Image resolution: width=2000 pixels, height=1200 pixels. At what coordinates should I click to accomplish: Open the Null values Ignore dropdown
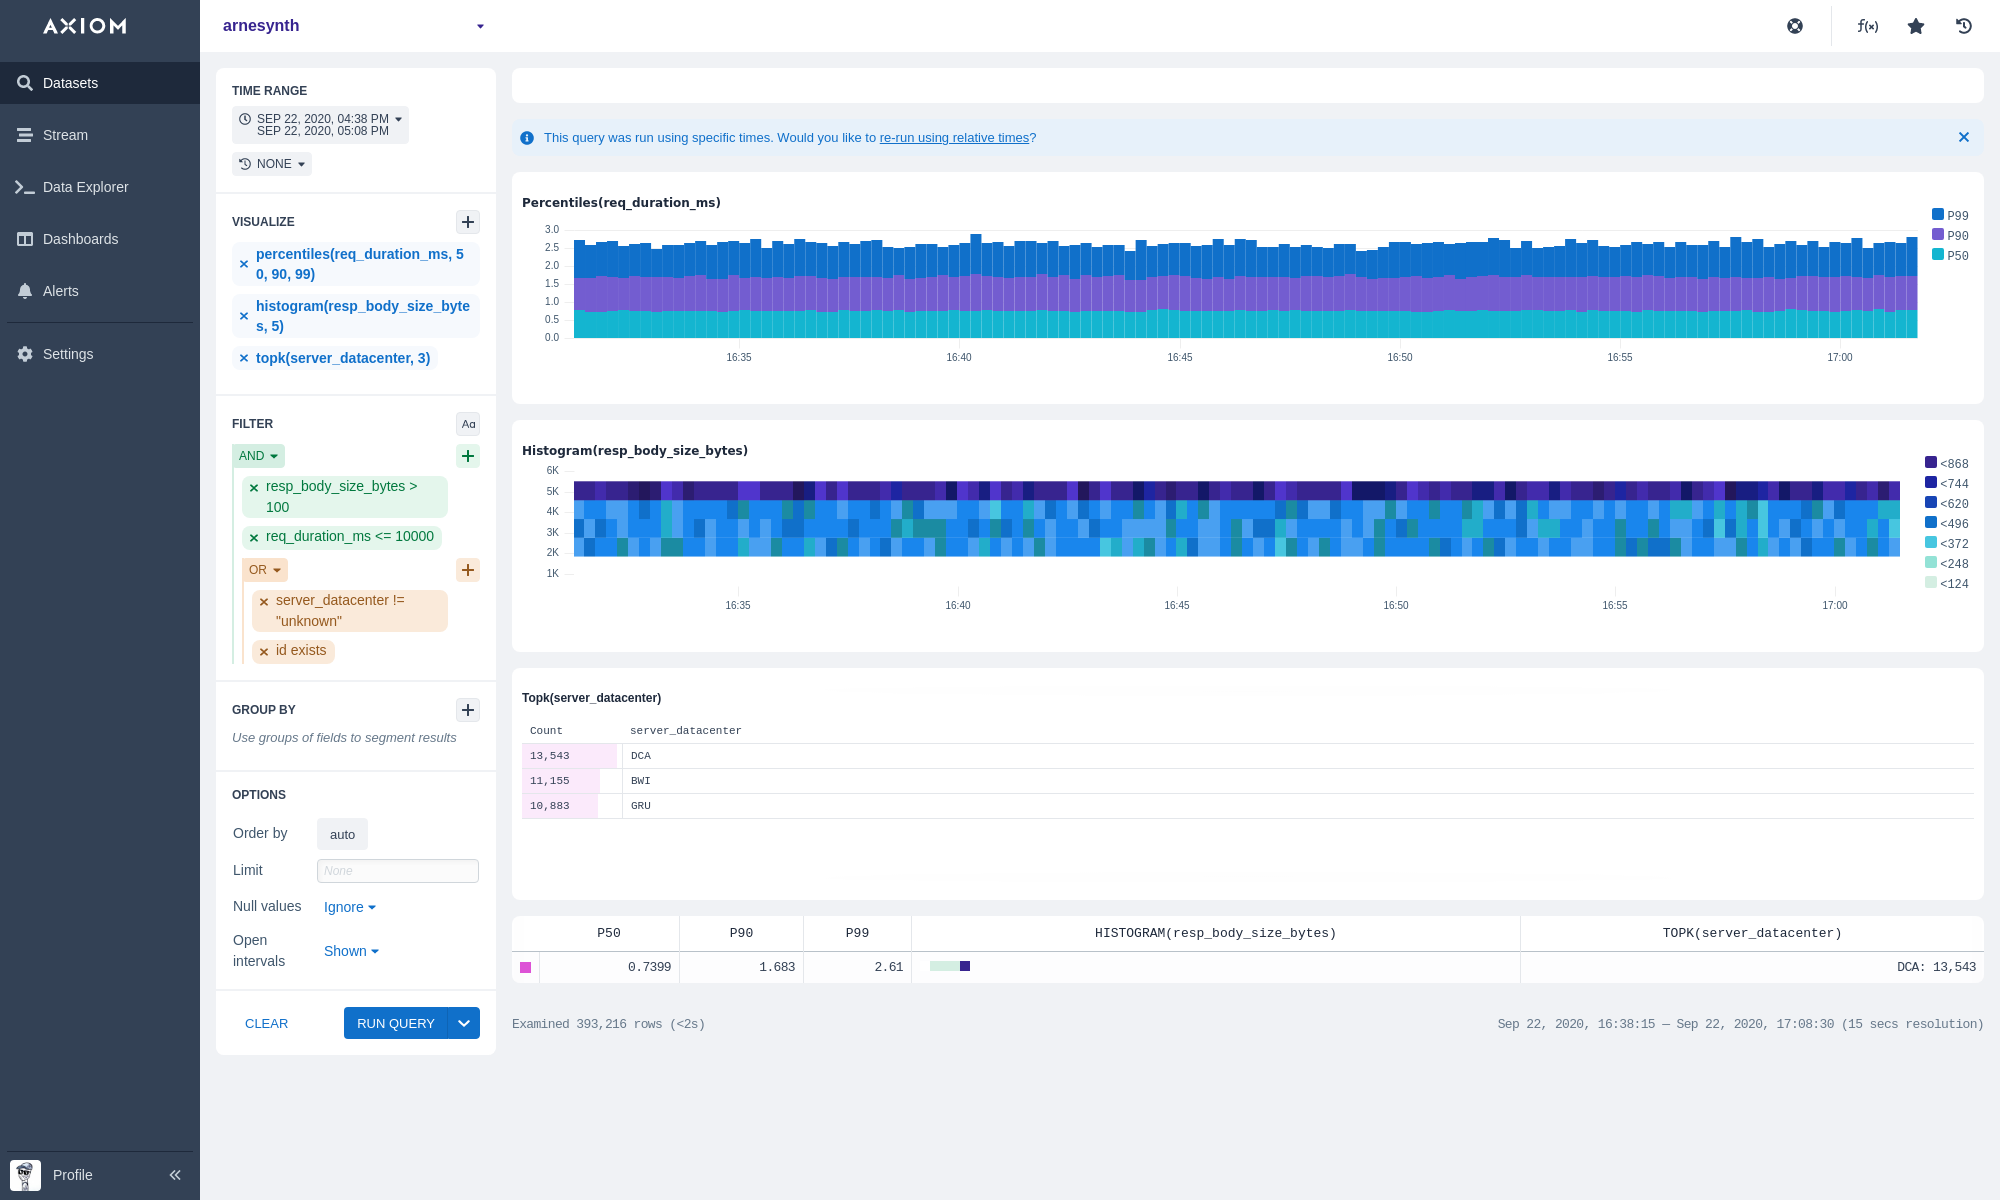tap(349, 907)
